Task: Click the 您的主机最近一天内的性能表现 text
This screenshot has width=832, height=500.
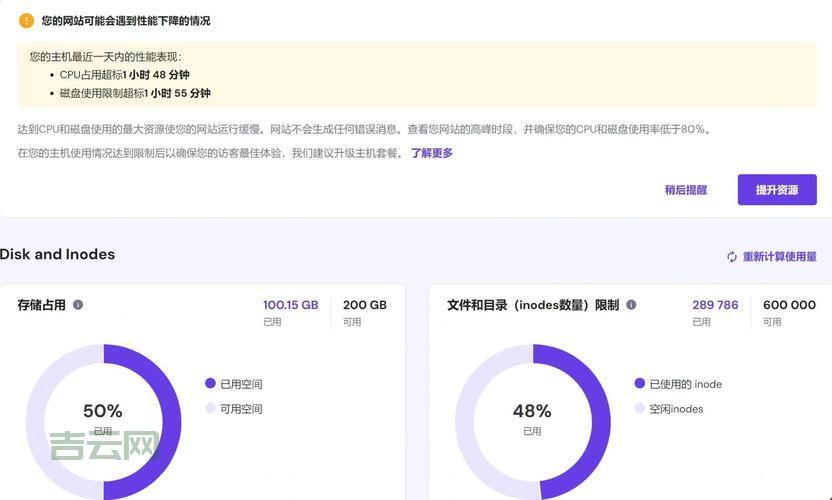Action: (x=106, y=57)
